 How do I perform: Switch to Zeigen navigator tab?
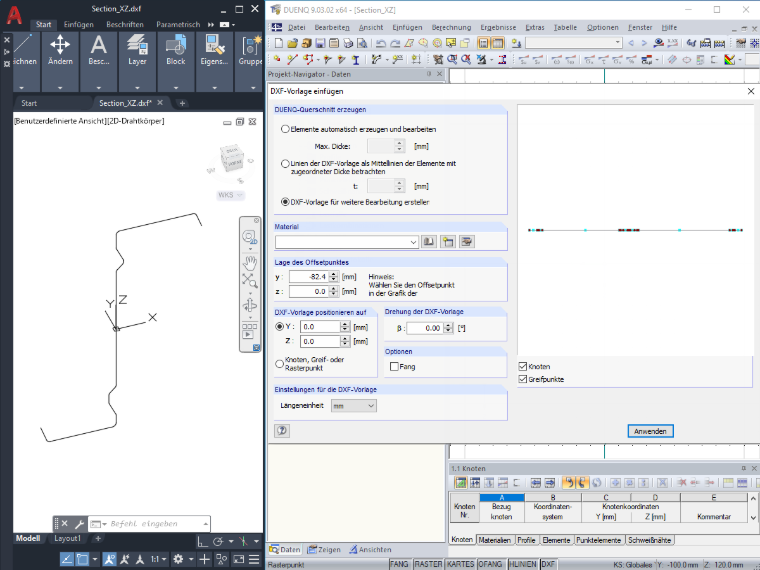324,550
